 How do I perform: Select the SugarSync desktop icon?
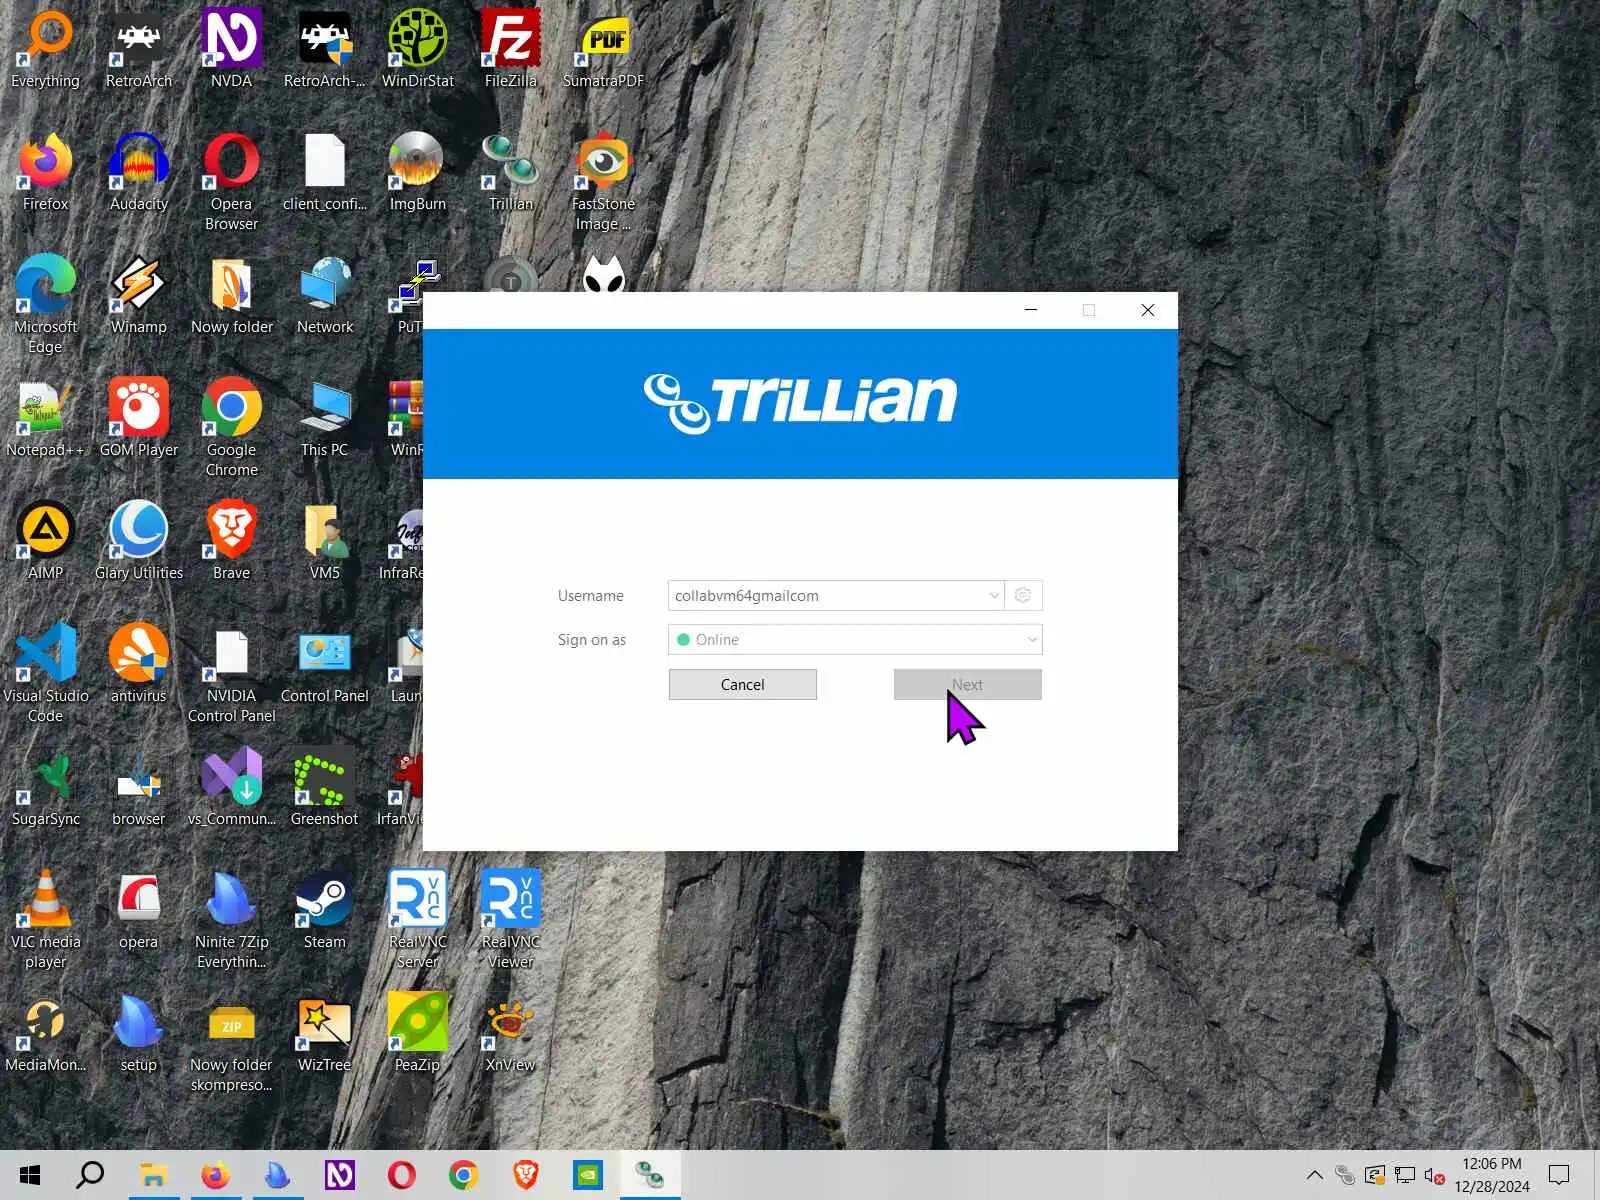46,787
